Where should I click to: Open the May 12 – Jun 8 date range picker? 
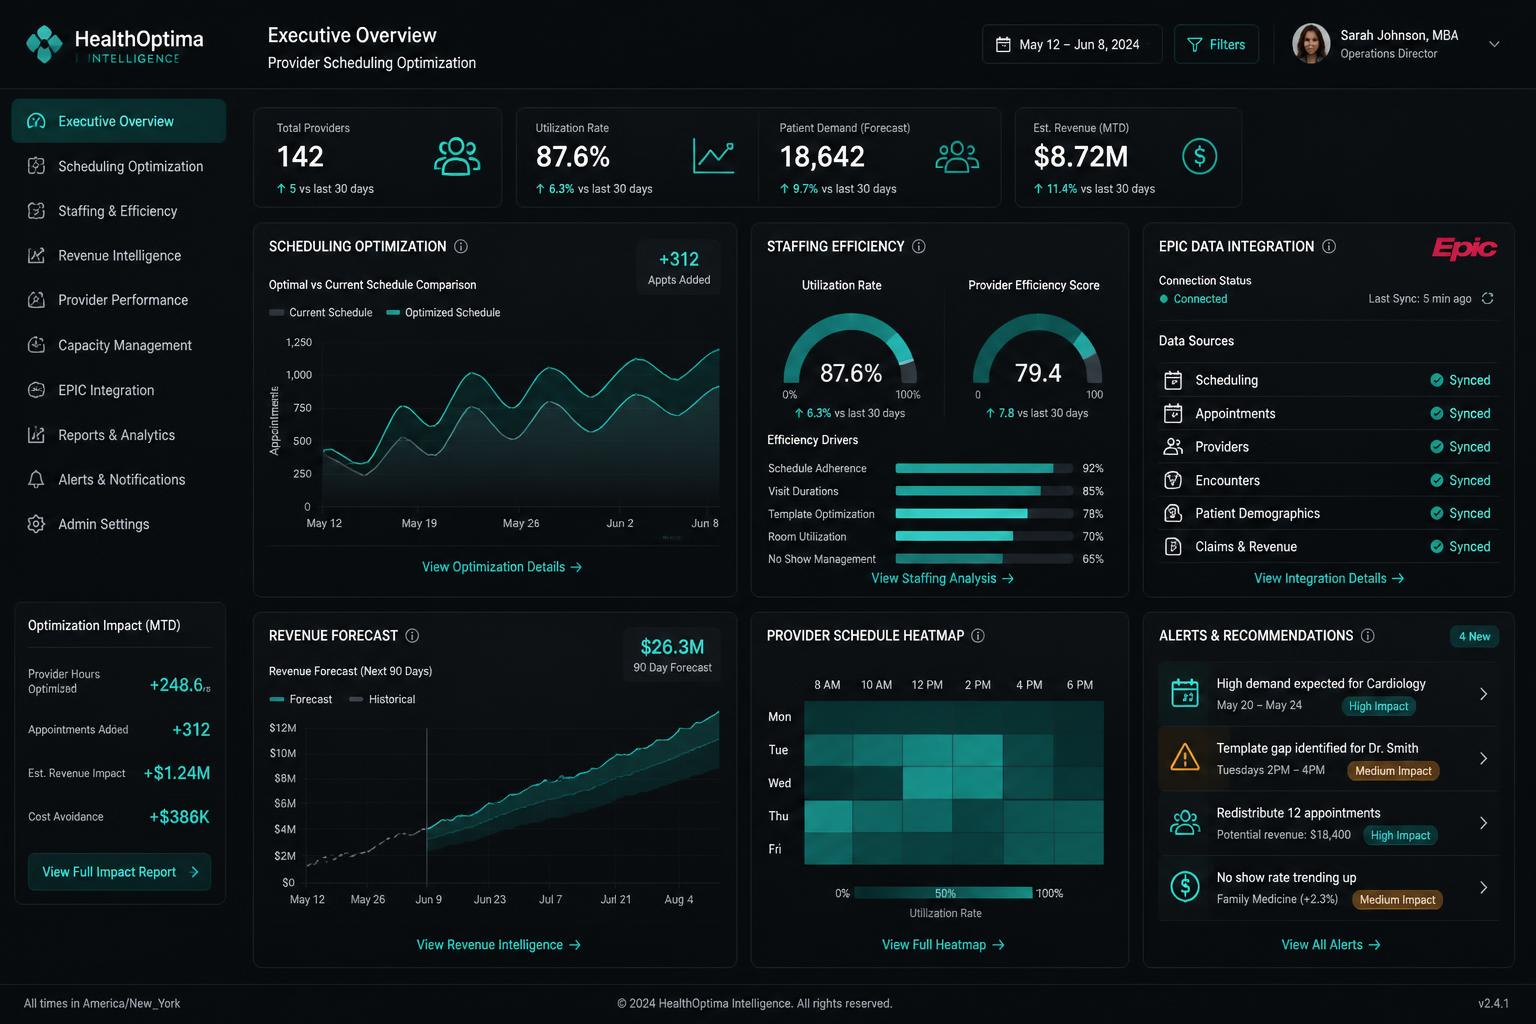click(x=1072, y=44)
